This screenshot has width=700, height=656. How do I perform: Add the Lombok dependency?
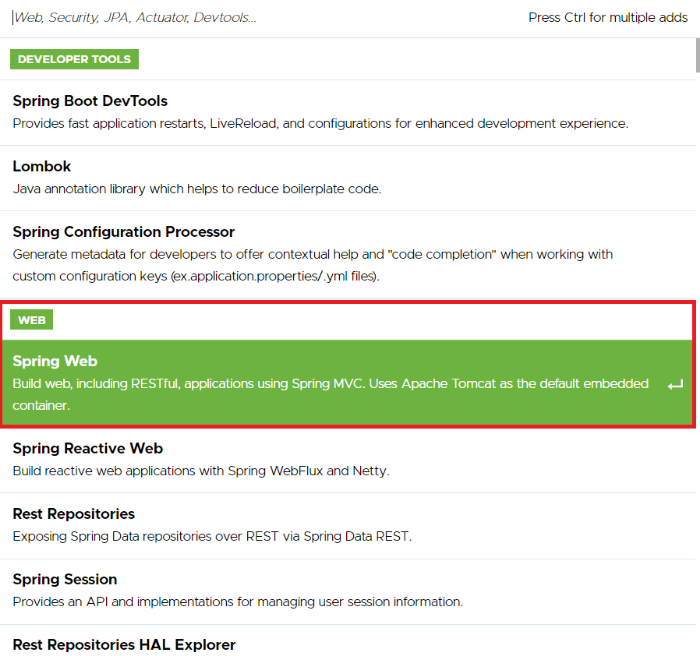coord(348,178)
